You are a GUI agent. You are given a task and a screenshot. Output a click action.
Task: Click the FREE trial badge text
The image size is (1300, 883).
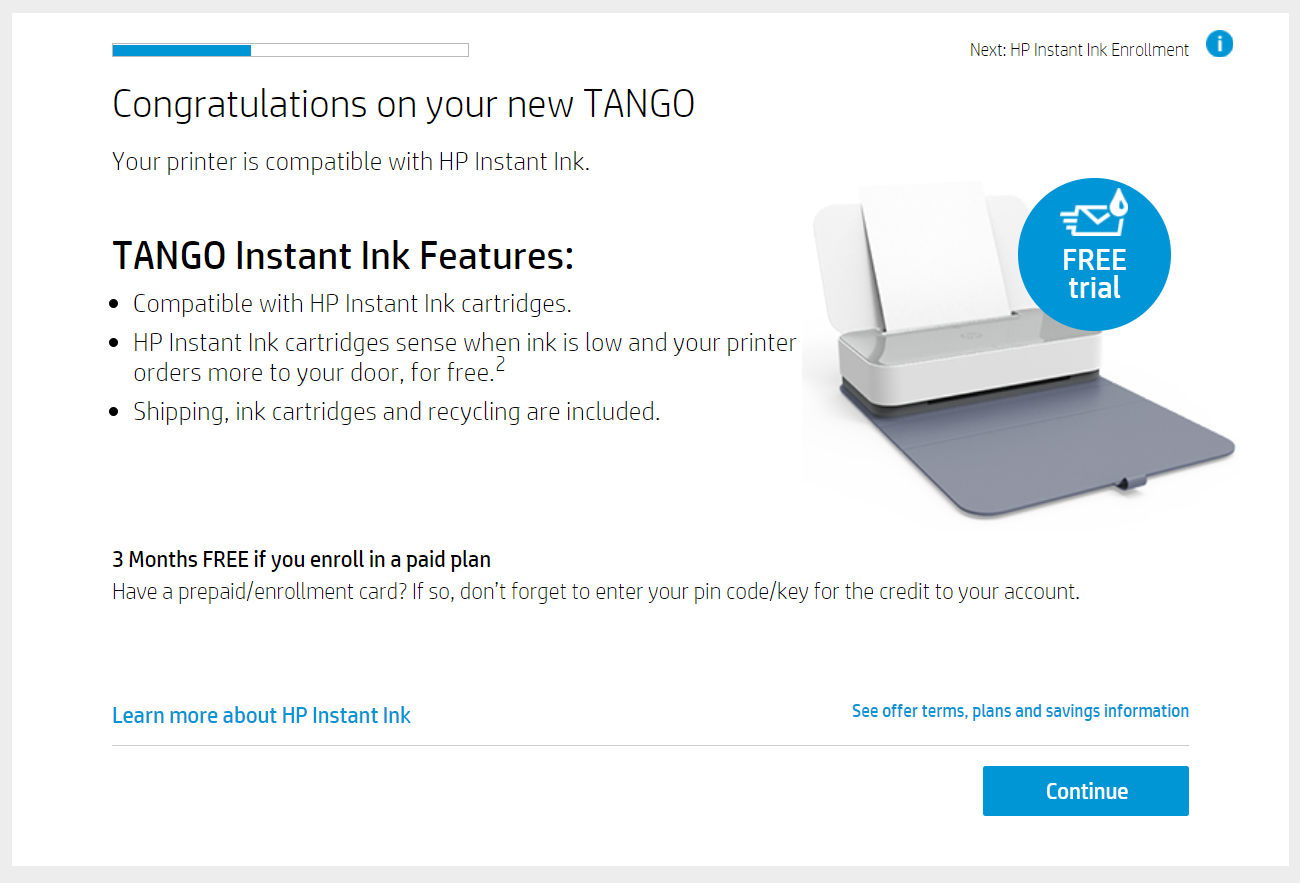point(1094,275)
